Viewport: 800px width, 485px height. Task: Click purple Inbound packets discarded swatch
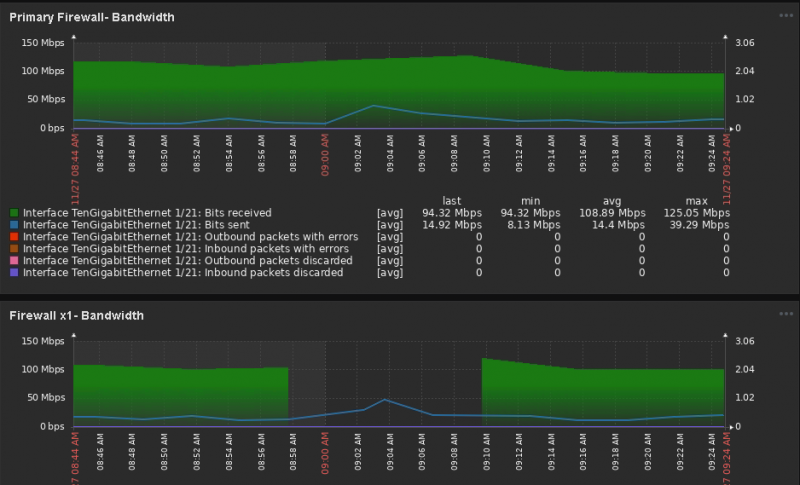(14, 273)
